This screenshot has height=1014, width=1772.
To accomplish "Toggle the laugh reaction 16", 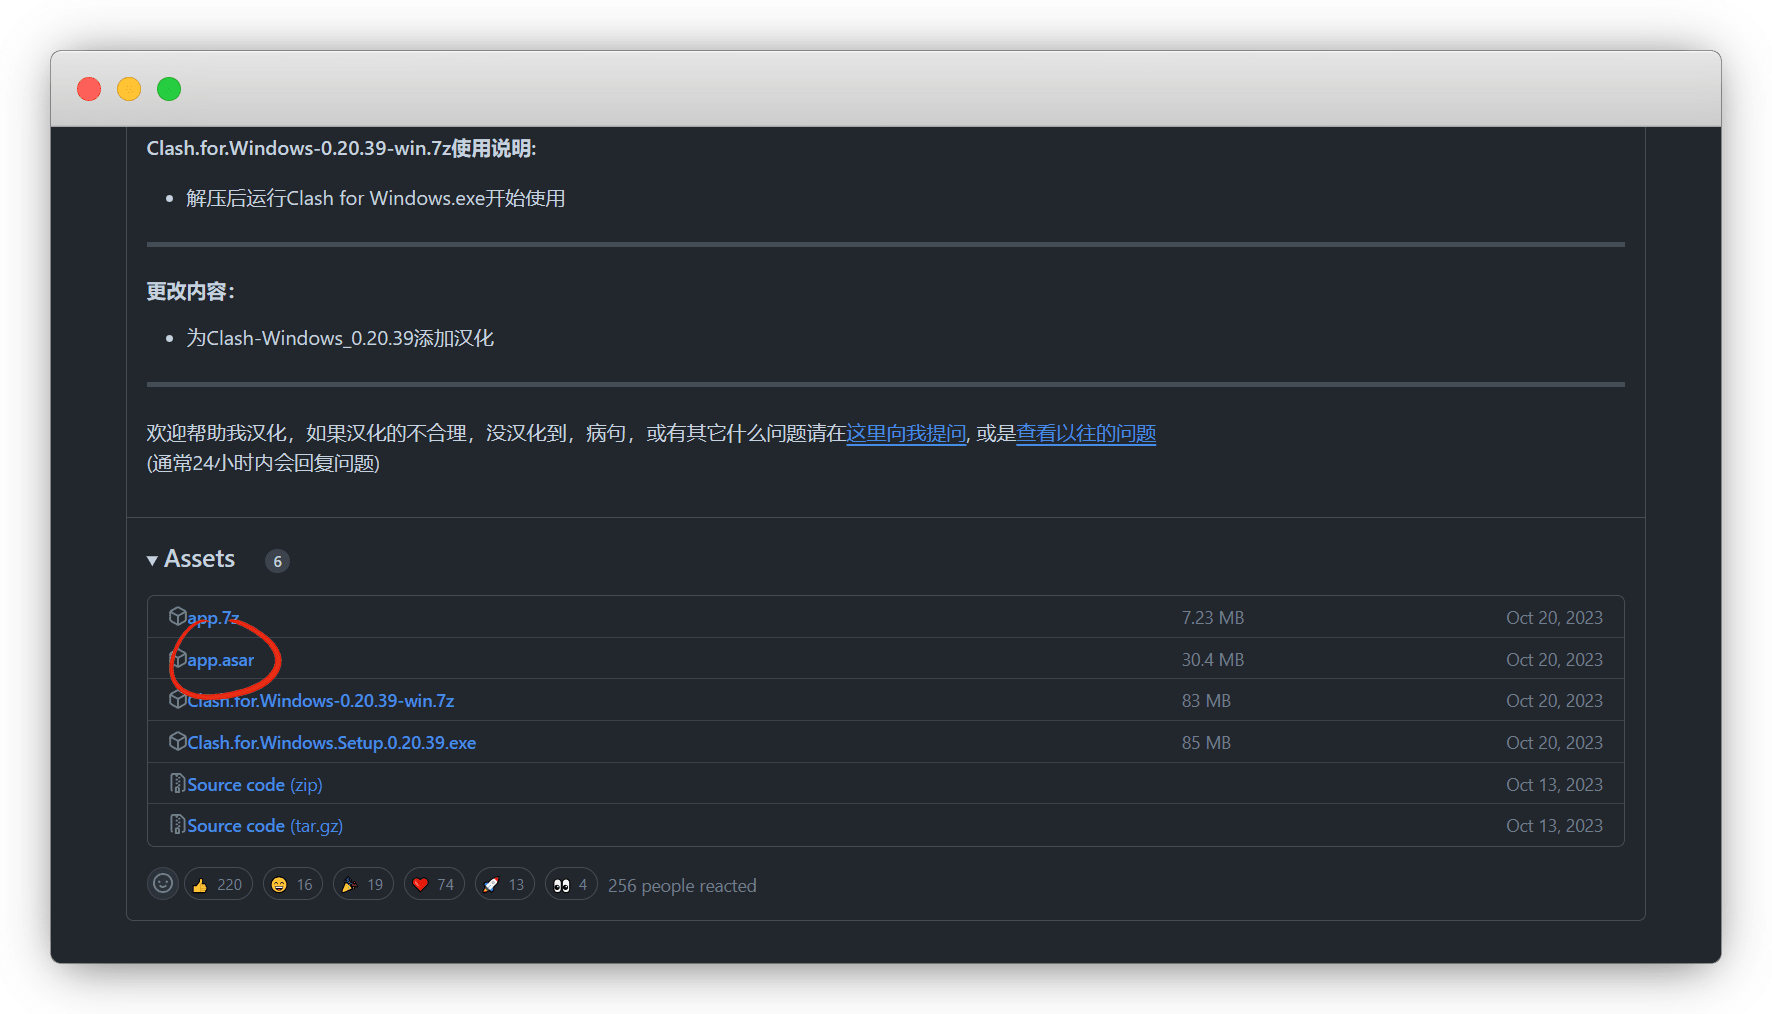I will [293, 885].
